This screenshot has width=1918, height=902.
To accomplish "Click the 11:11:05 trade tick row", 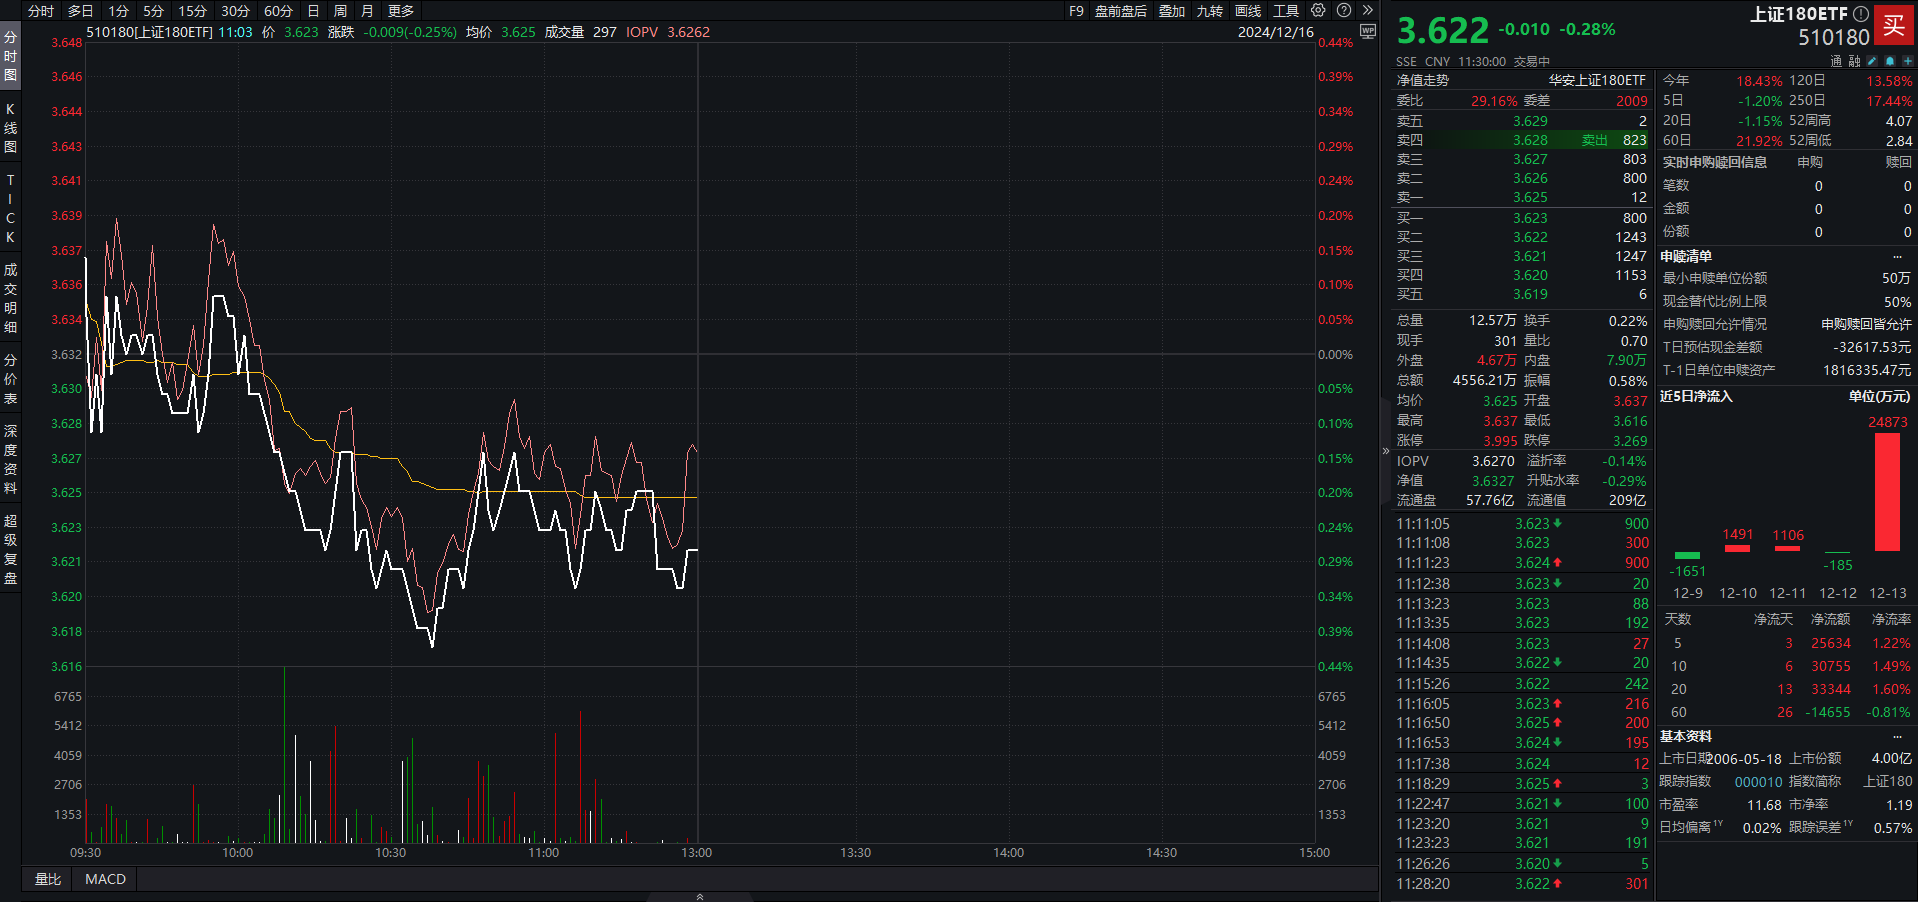I will click(x=1521, y=524).
